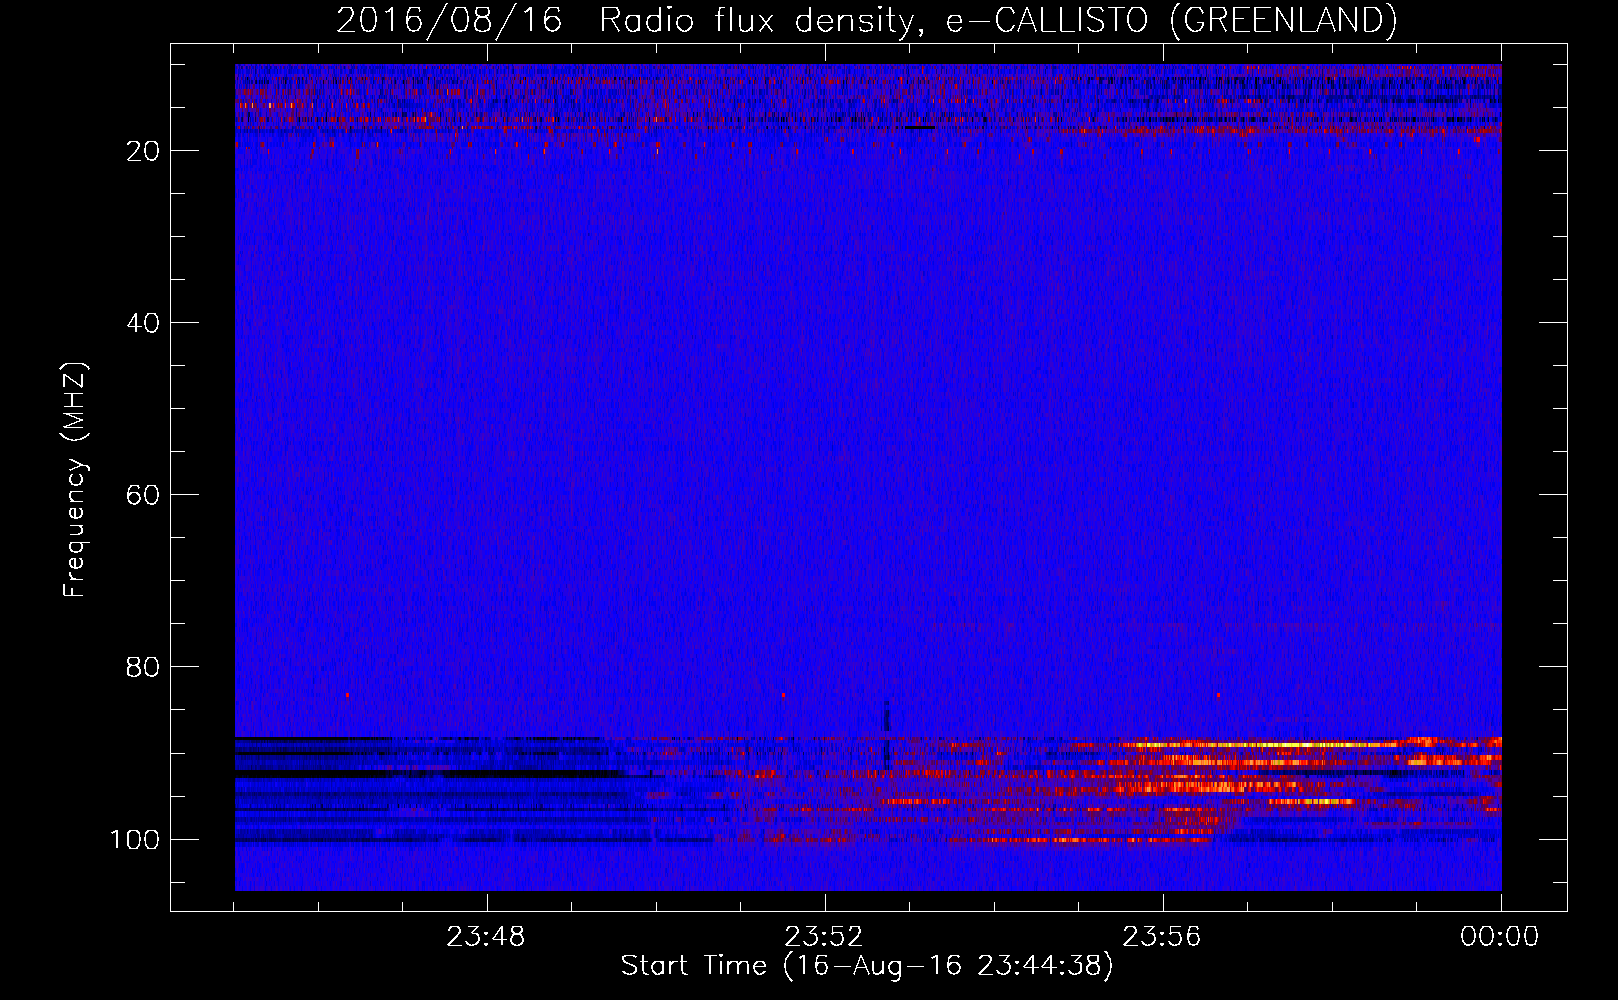Click the 60 MHz frequency tick label

click(x=143, y=495)
